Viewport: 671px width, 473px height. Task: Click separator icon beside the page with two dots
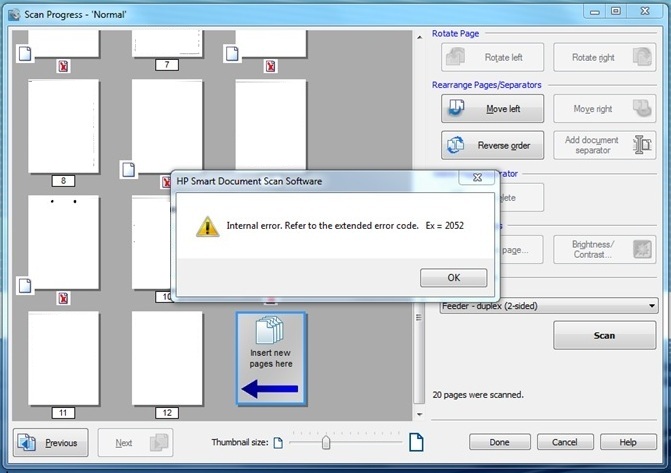tap(25, 286)
